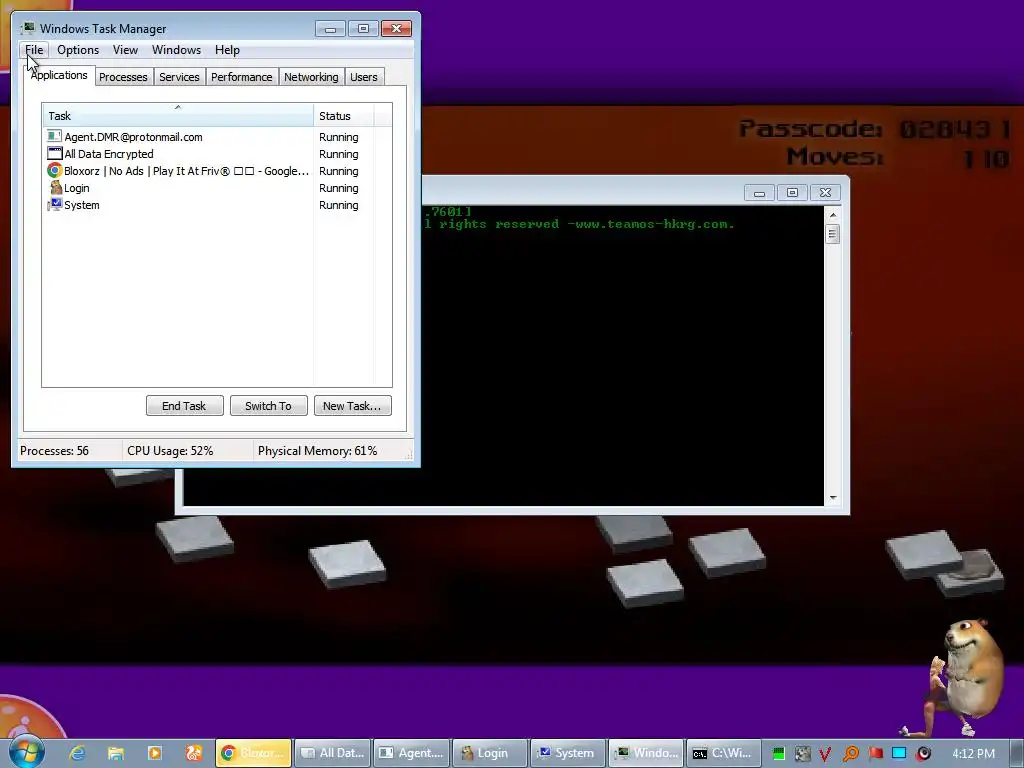Screen dimensions: 1024x768
Task: Click the Agent.DMR task icon in list
Action: (54, 136)
